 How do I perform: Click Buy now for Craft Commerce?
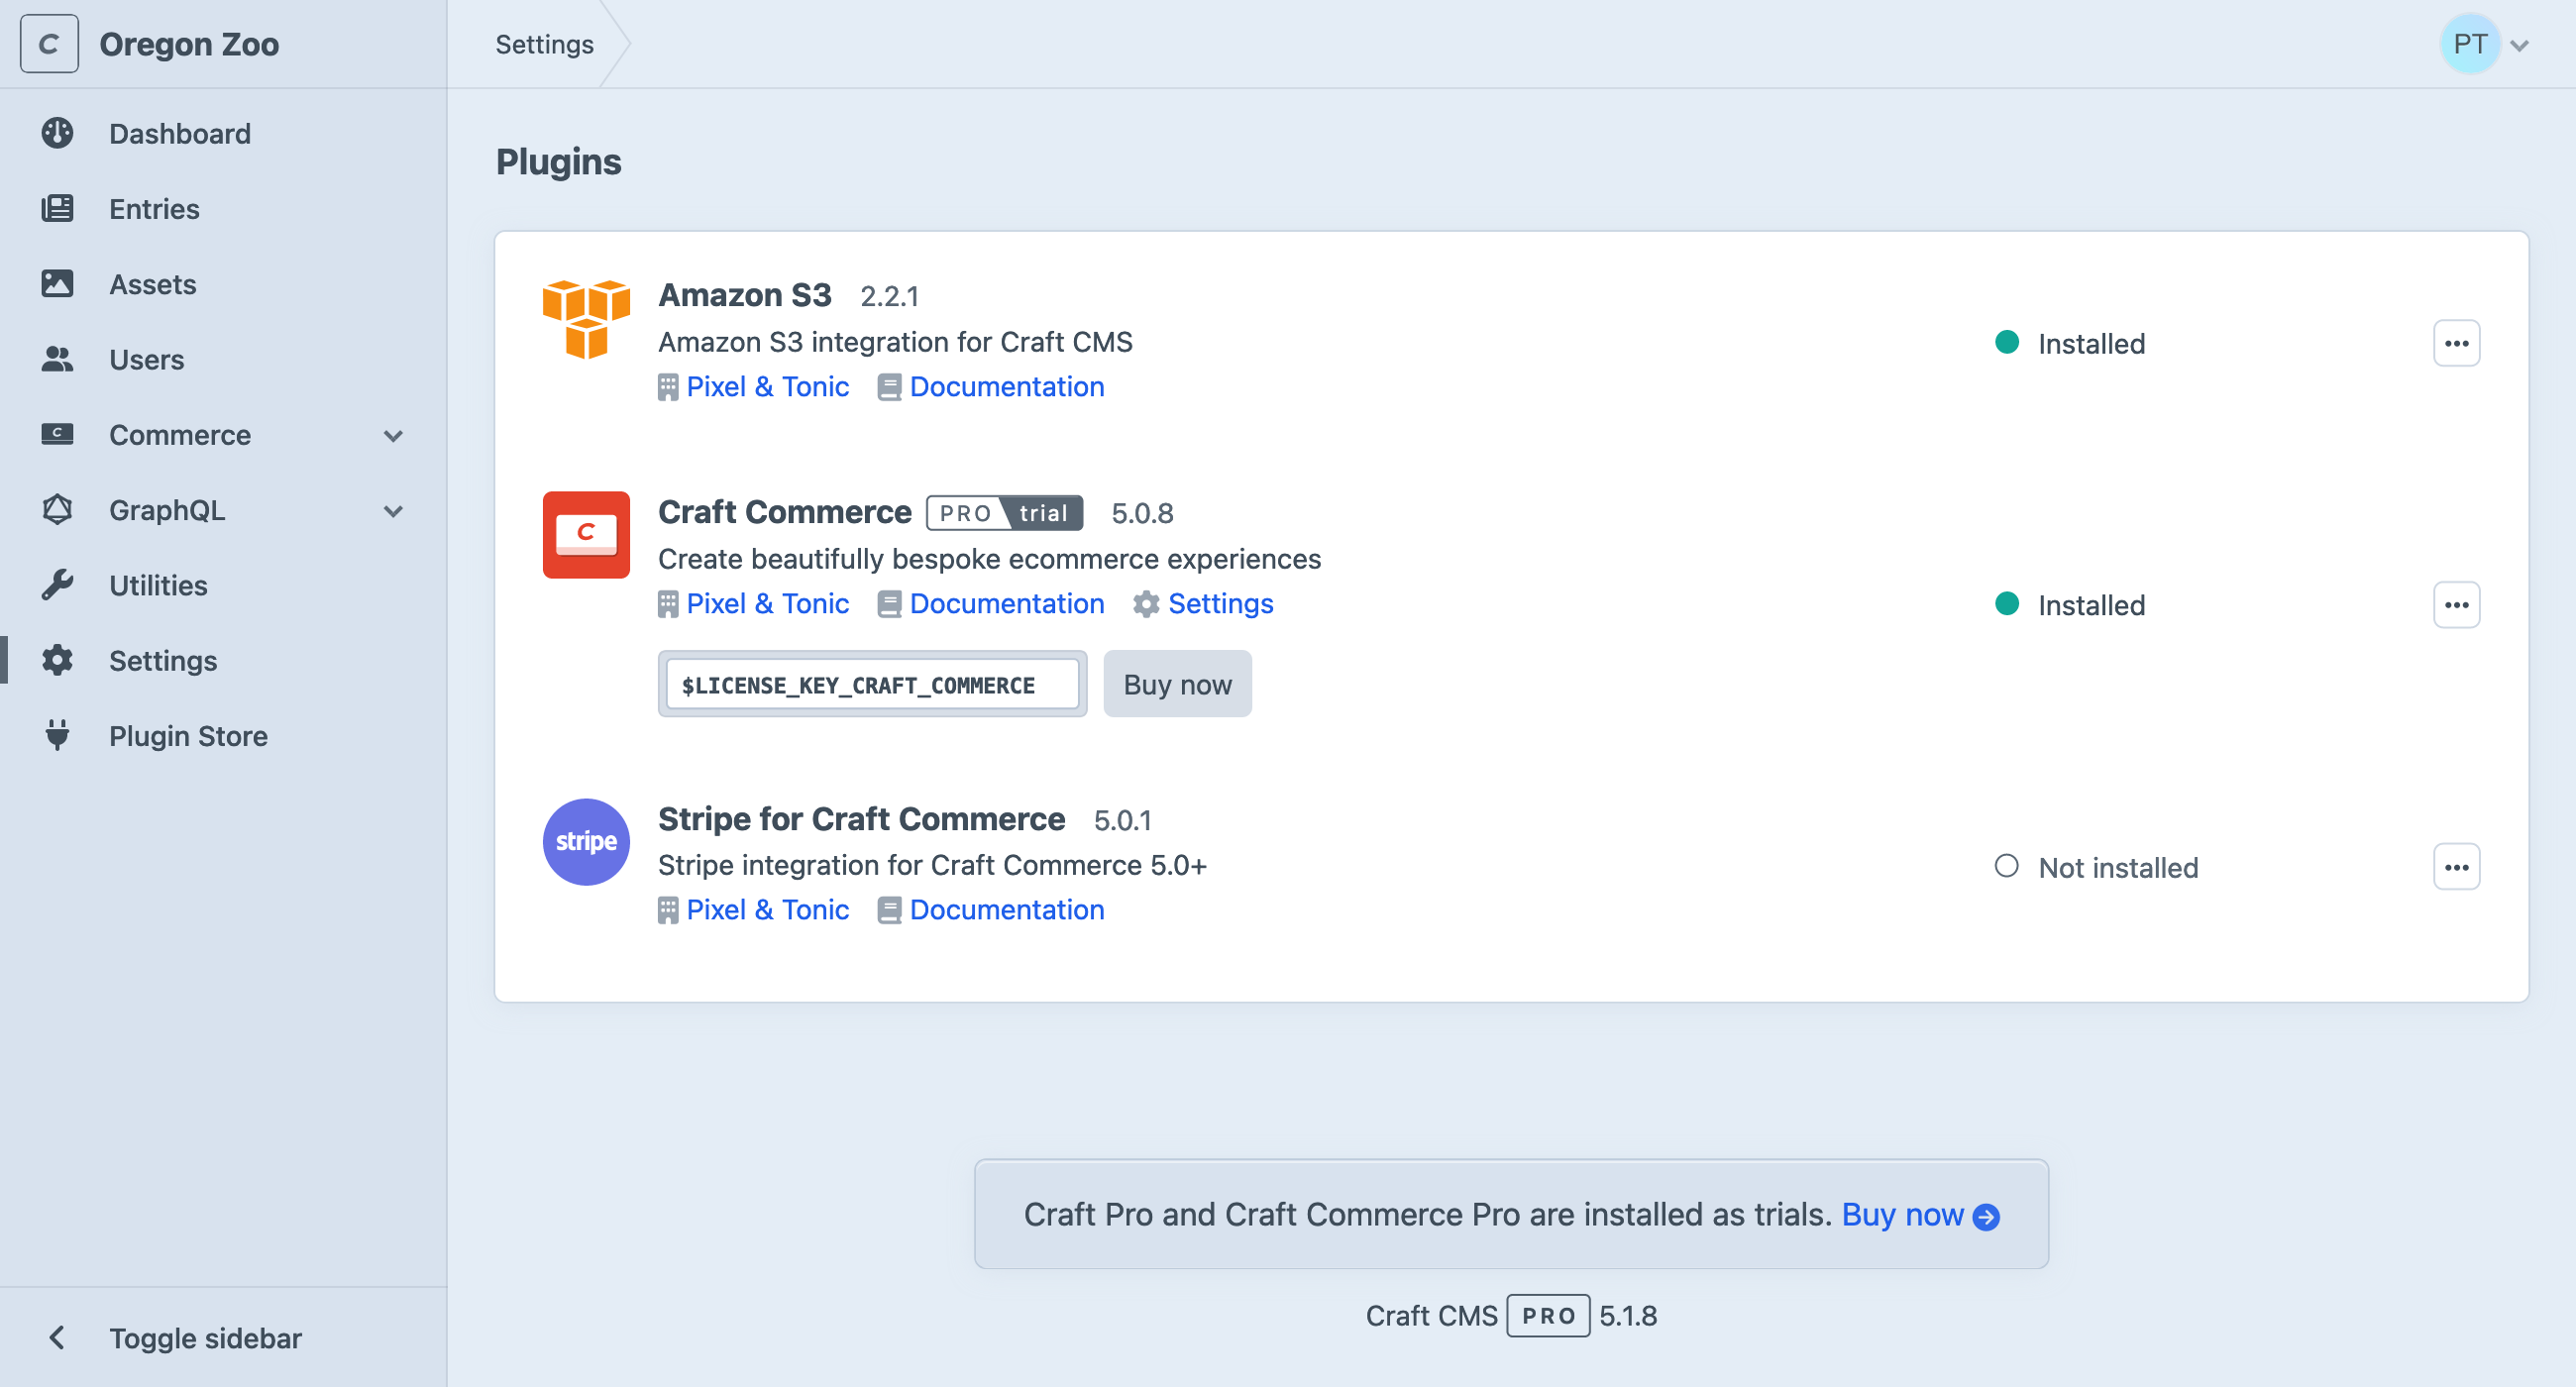[x=1177, y=683]
